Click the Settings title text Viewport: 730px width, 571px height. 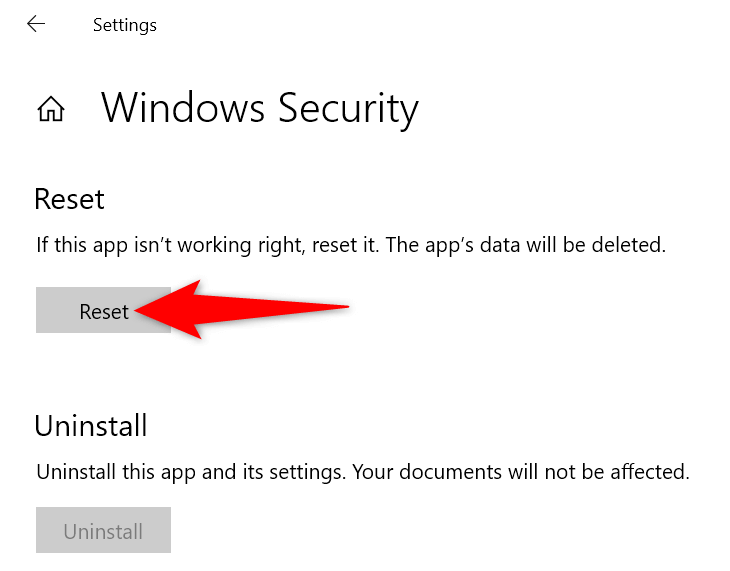point(124,25)
